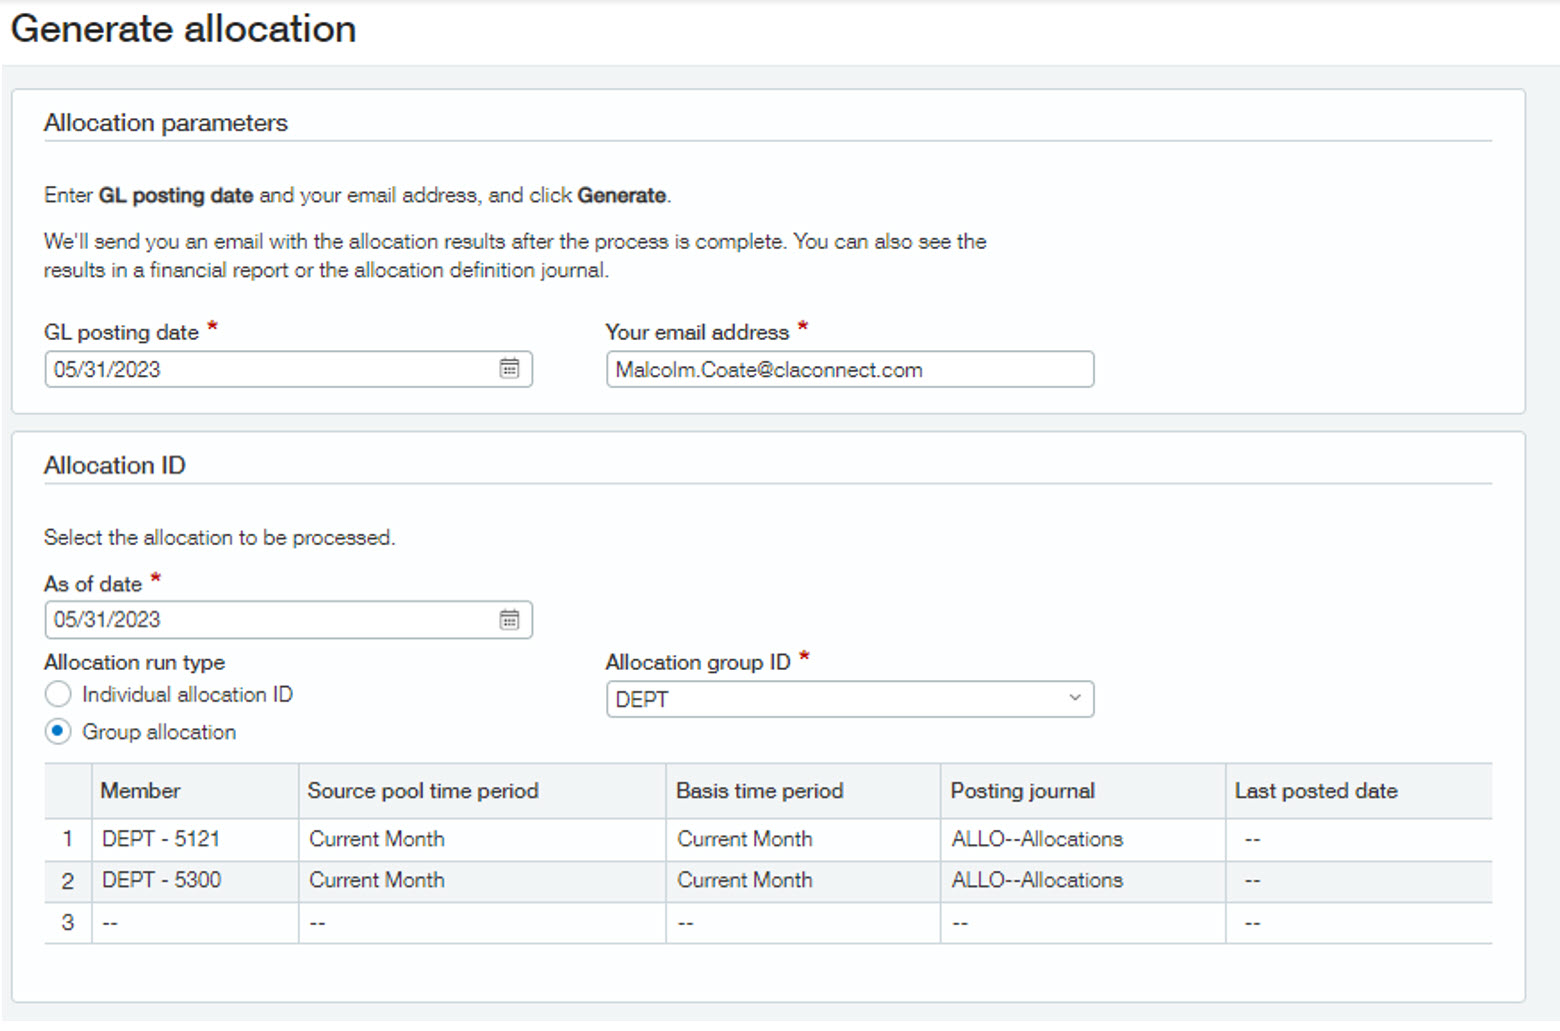Screen dimensions: 1560x1031
Task: Click ALLO--Allocations journal for DEPT - 5121
Action: coord(1037,839)
